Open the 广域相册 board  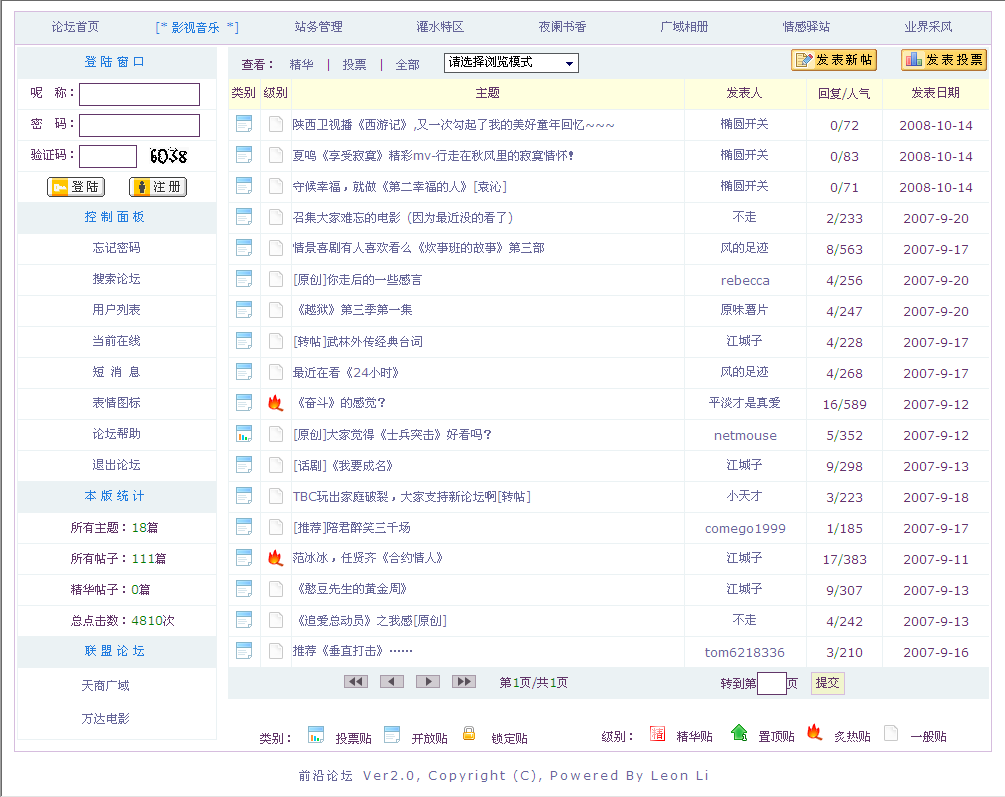tap(684, 27)
